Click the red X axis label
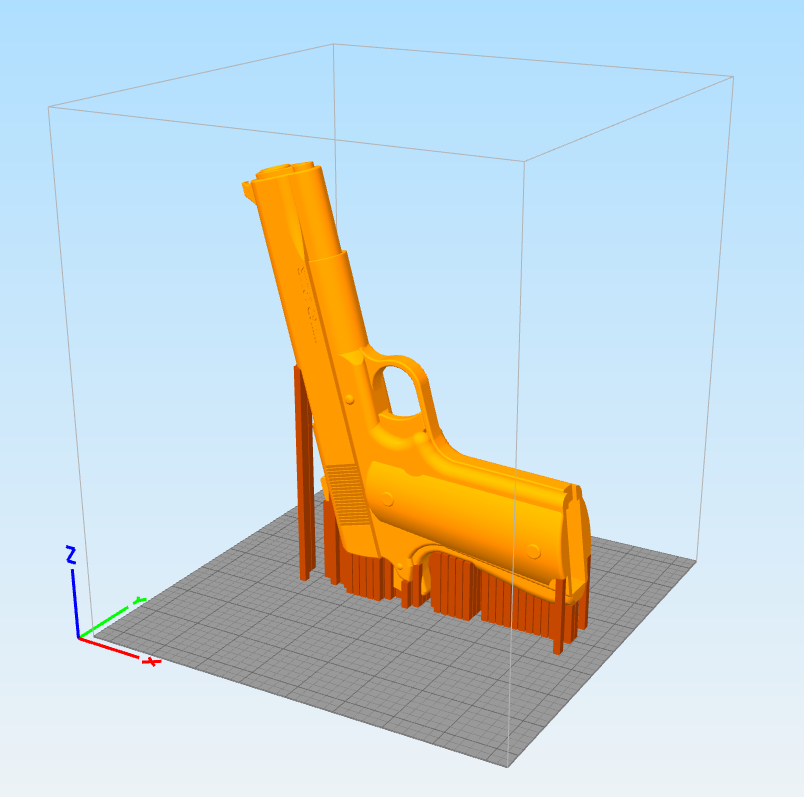The width and height of the screenshot is (804, 797). point(150,662)
